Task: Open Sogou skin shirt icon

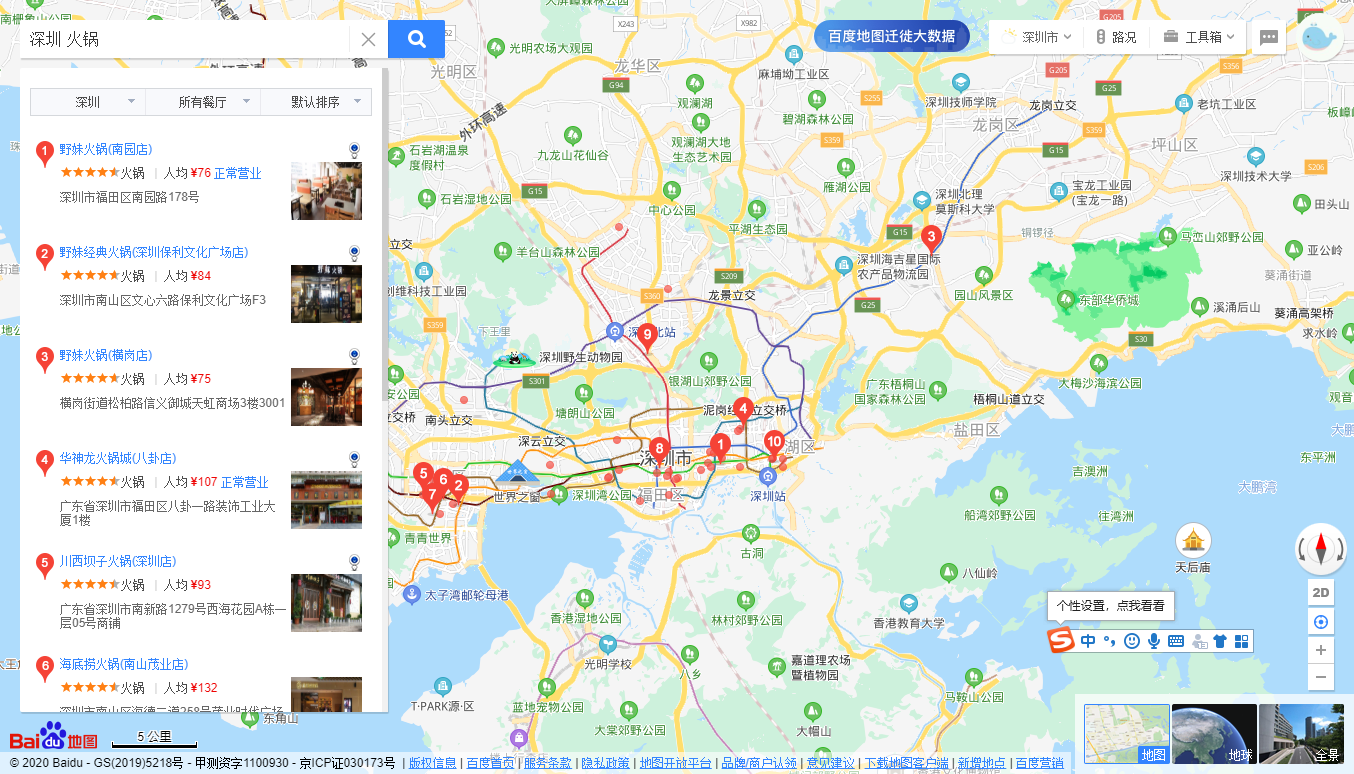Action: [x=1219, y=641]
